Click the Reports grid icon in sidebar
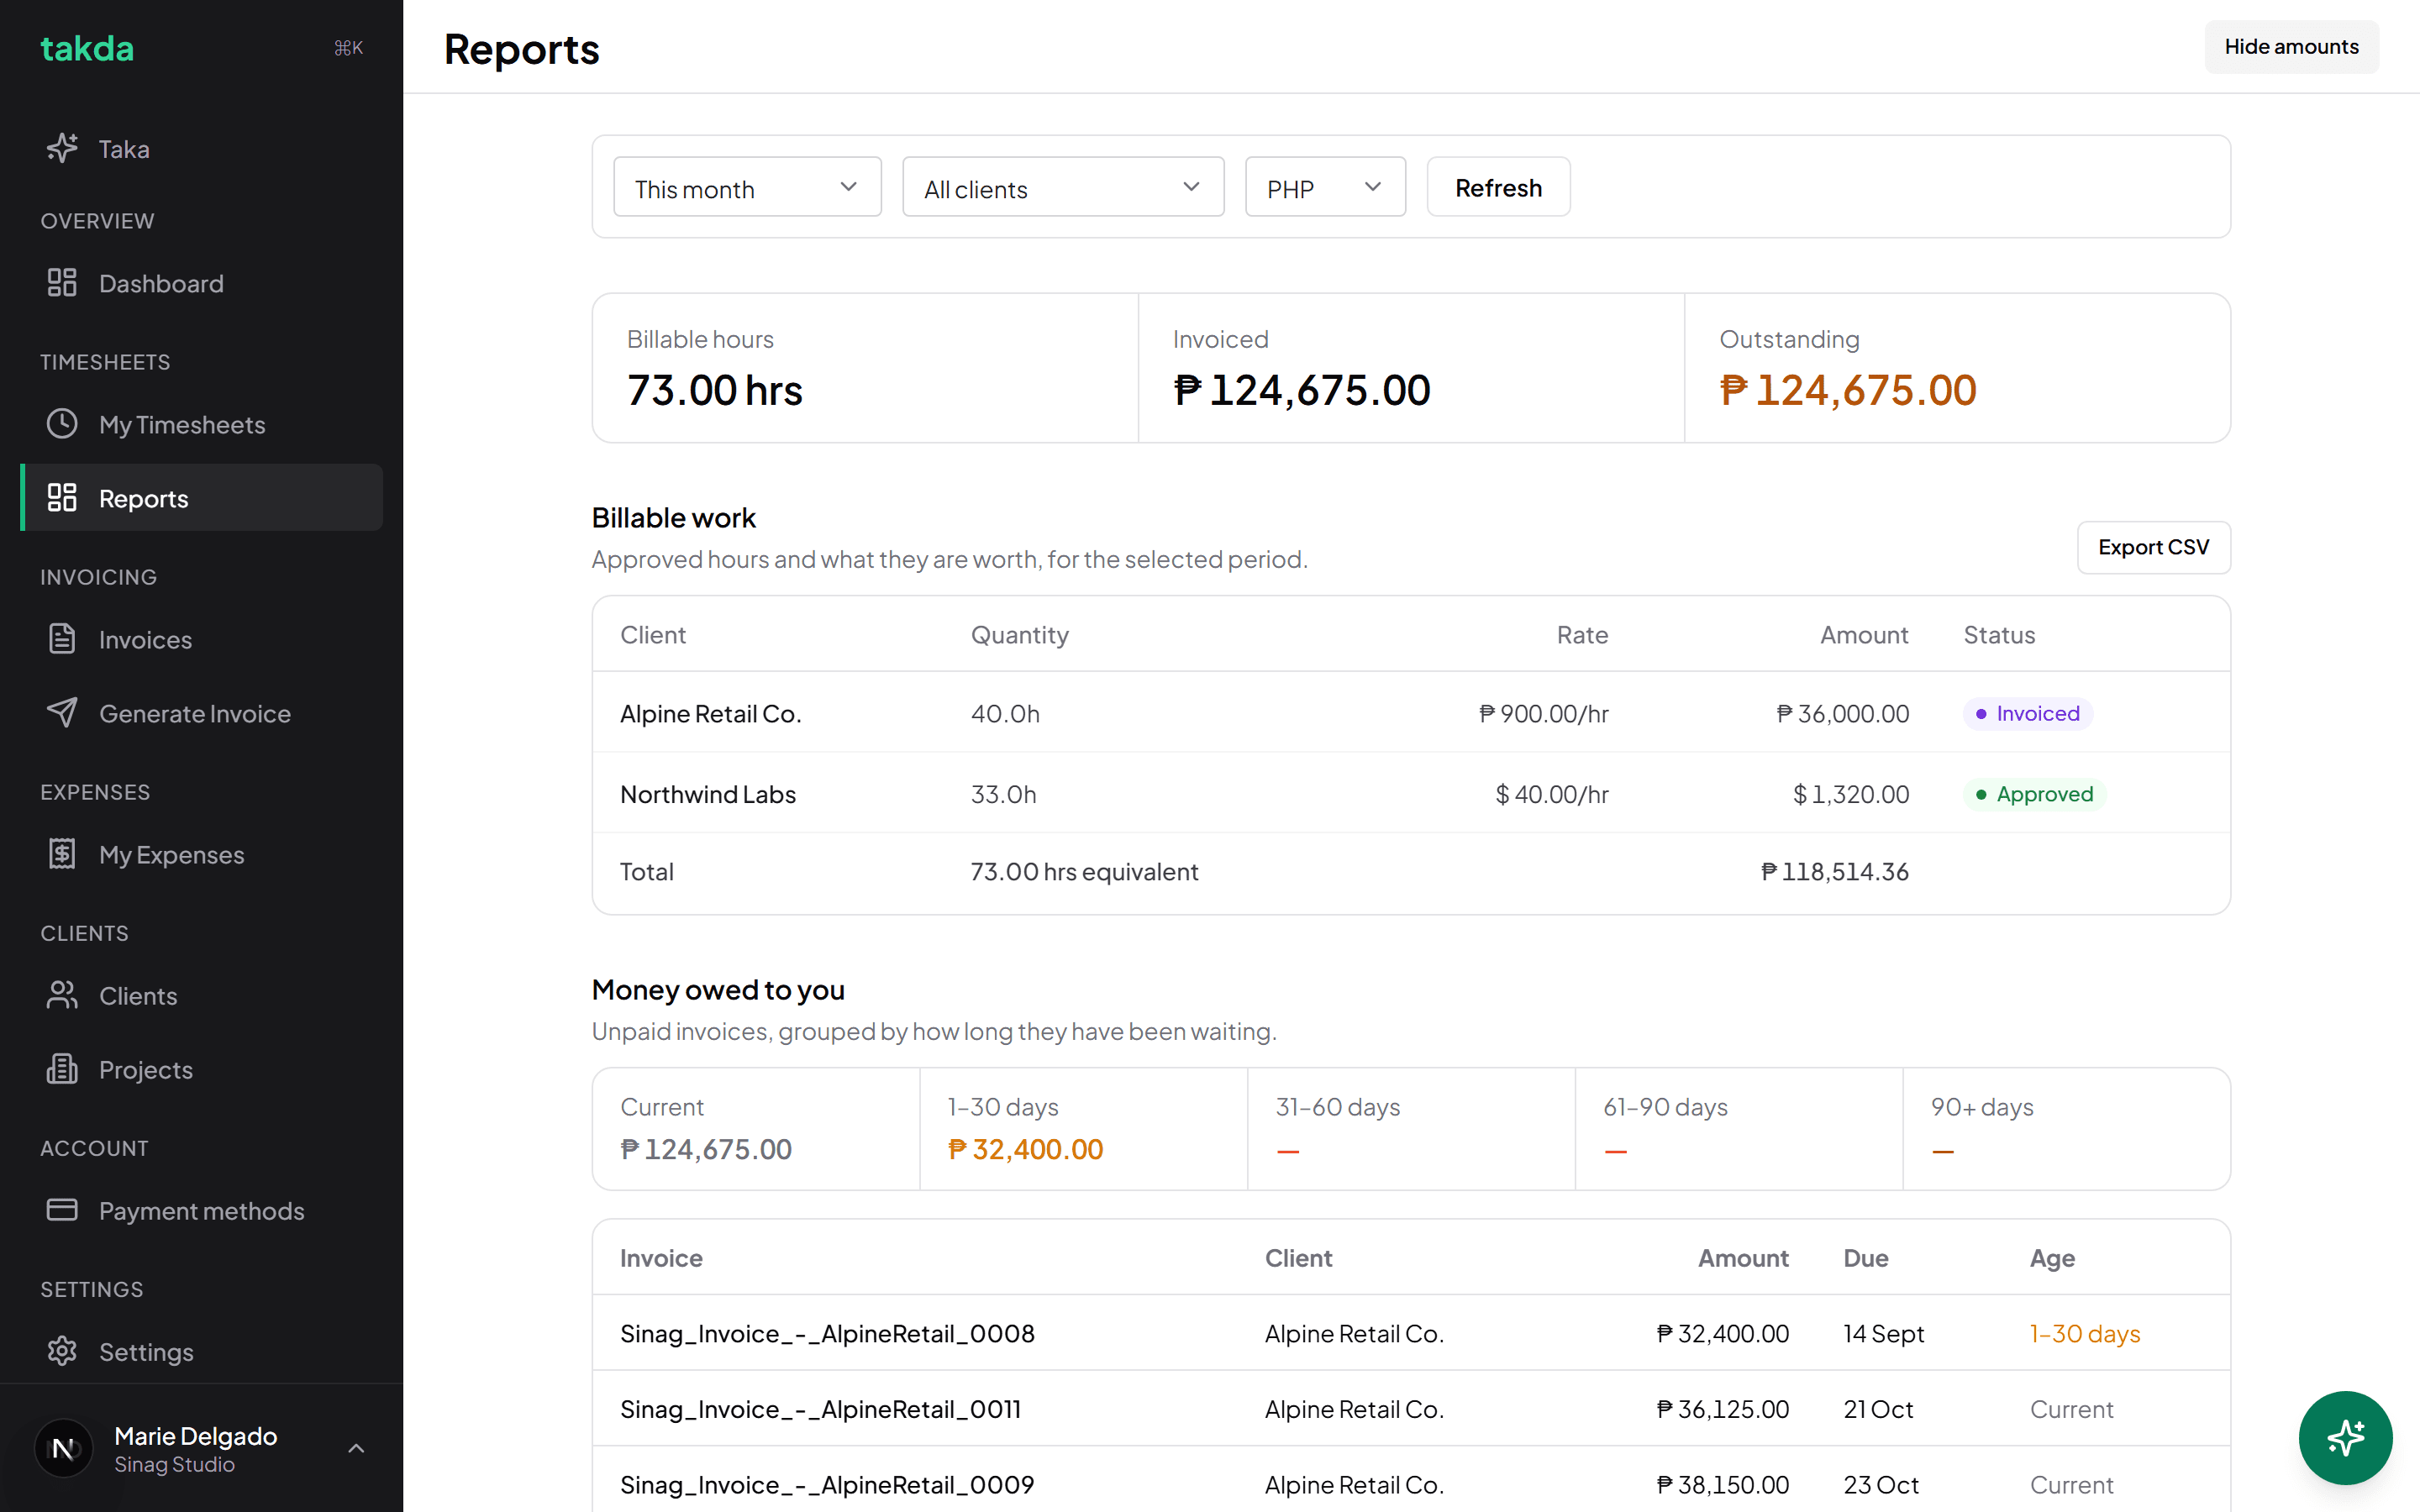This screenshot has width=2420, height=1512. (62, 498)
